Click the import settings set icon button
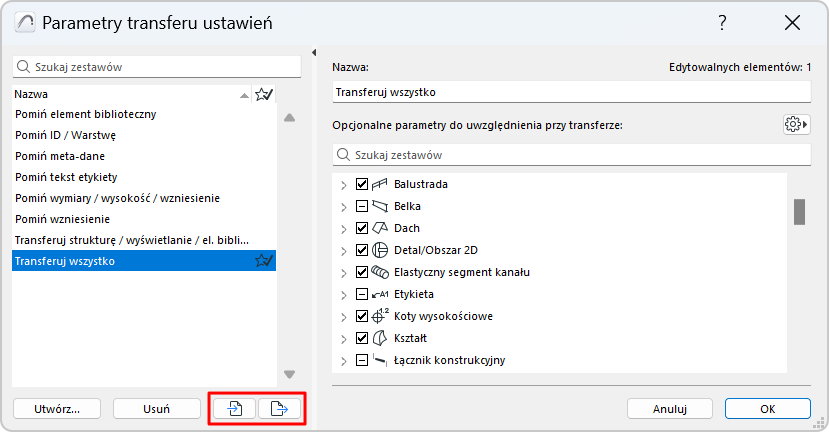829x432 pixels. (233, 408)
